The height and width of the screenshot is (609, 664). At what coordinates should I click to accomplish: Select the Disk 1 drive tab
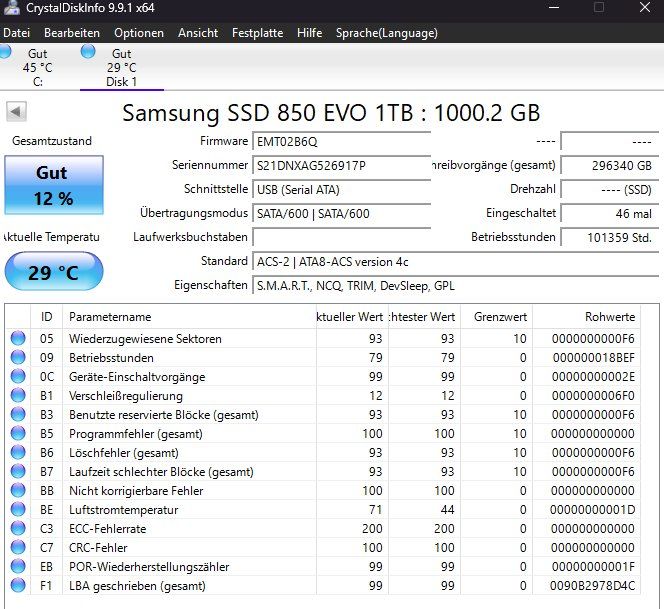pyautogui.click(x=122, y=67)
